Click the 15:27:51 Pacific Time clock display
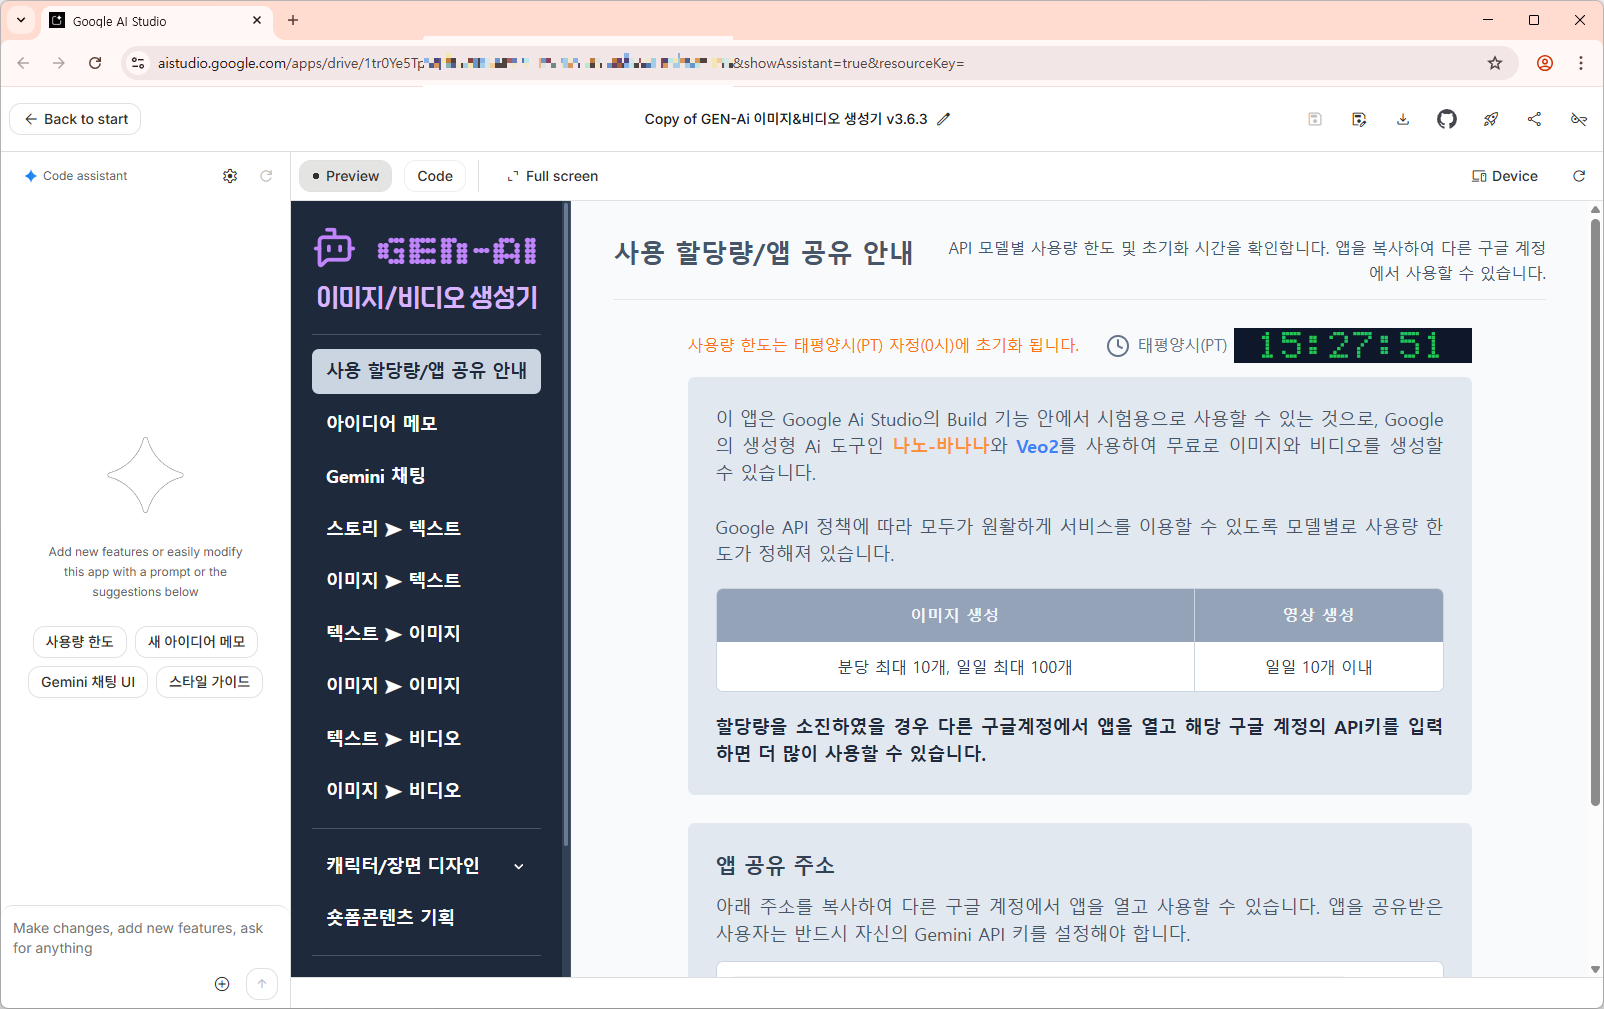This screenshot has width=1604, height=1009. pos(1352,345)
